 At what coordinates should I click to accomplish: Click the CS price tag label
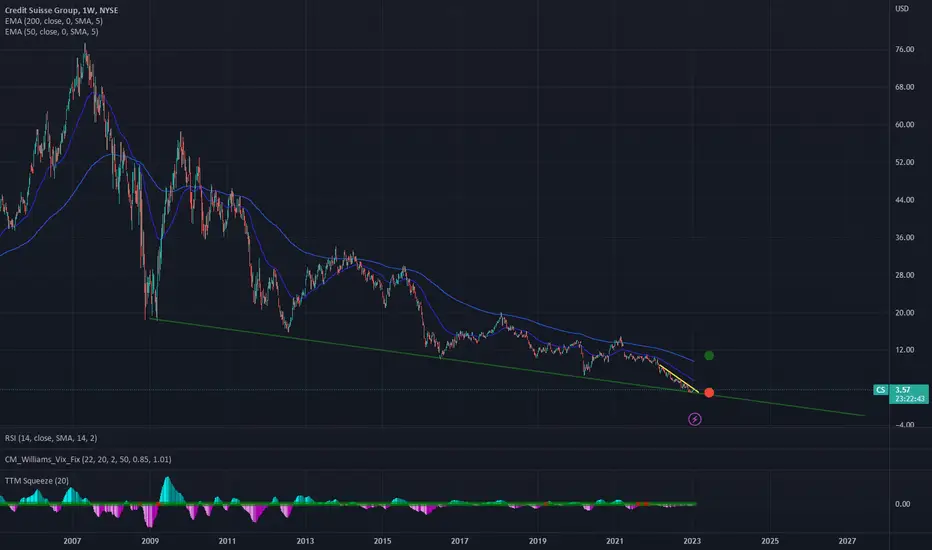[x=880, y=390]
